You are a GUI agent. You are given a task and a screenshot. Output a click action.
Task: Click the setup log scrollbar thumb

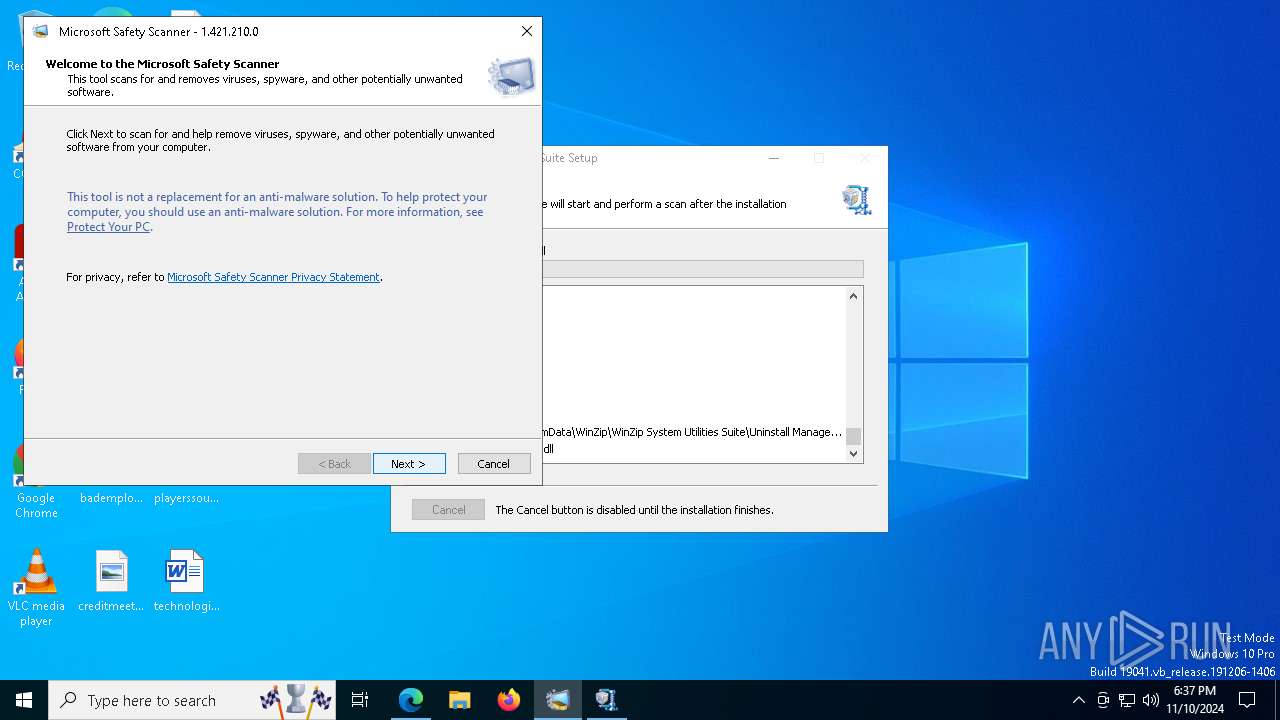click(x=853, y=436)
